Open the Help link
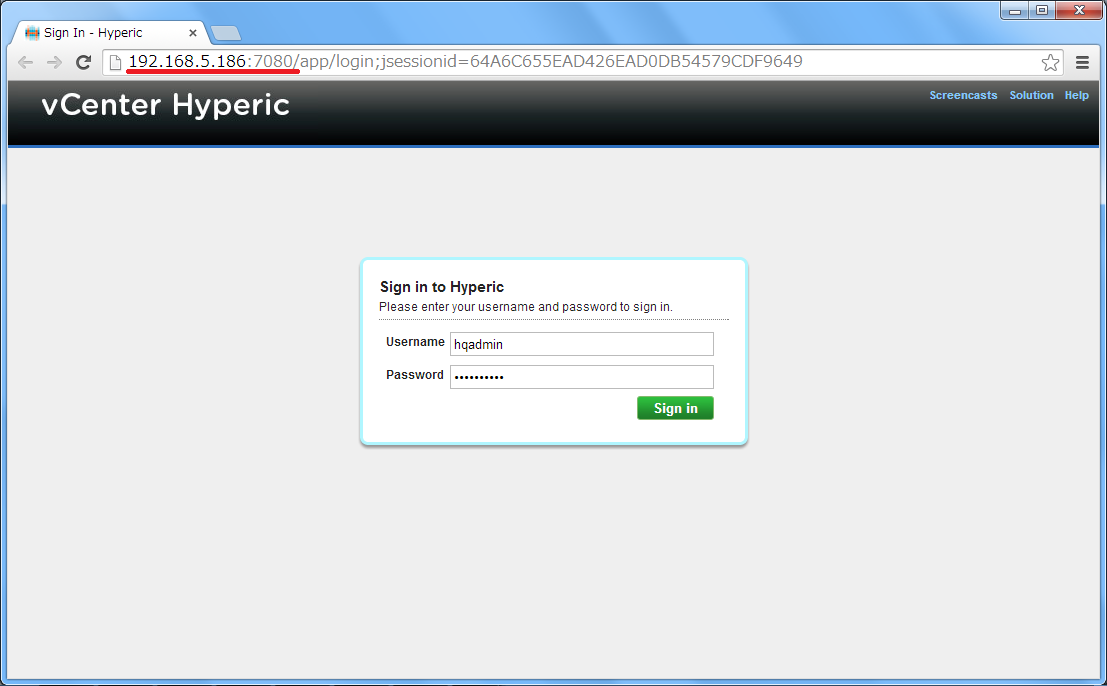The width and height of the screenshot is (1107, 686). click(1076, 95)
